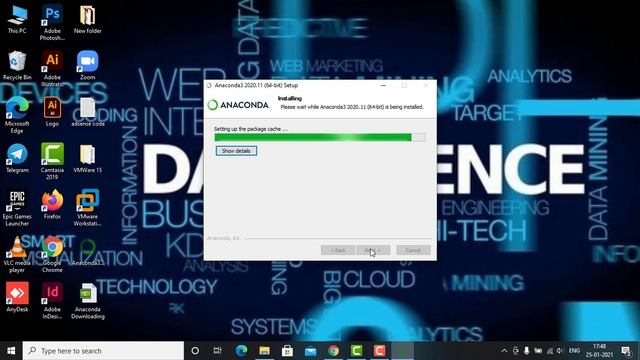Launch Adobe InDesign desktop shortcut
The image size is (640, 360).
(x=52, y=301)
